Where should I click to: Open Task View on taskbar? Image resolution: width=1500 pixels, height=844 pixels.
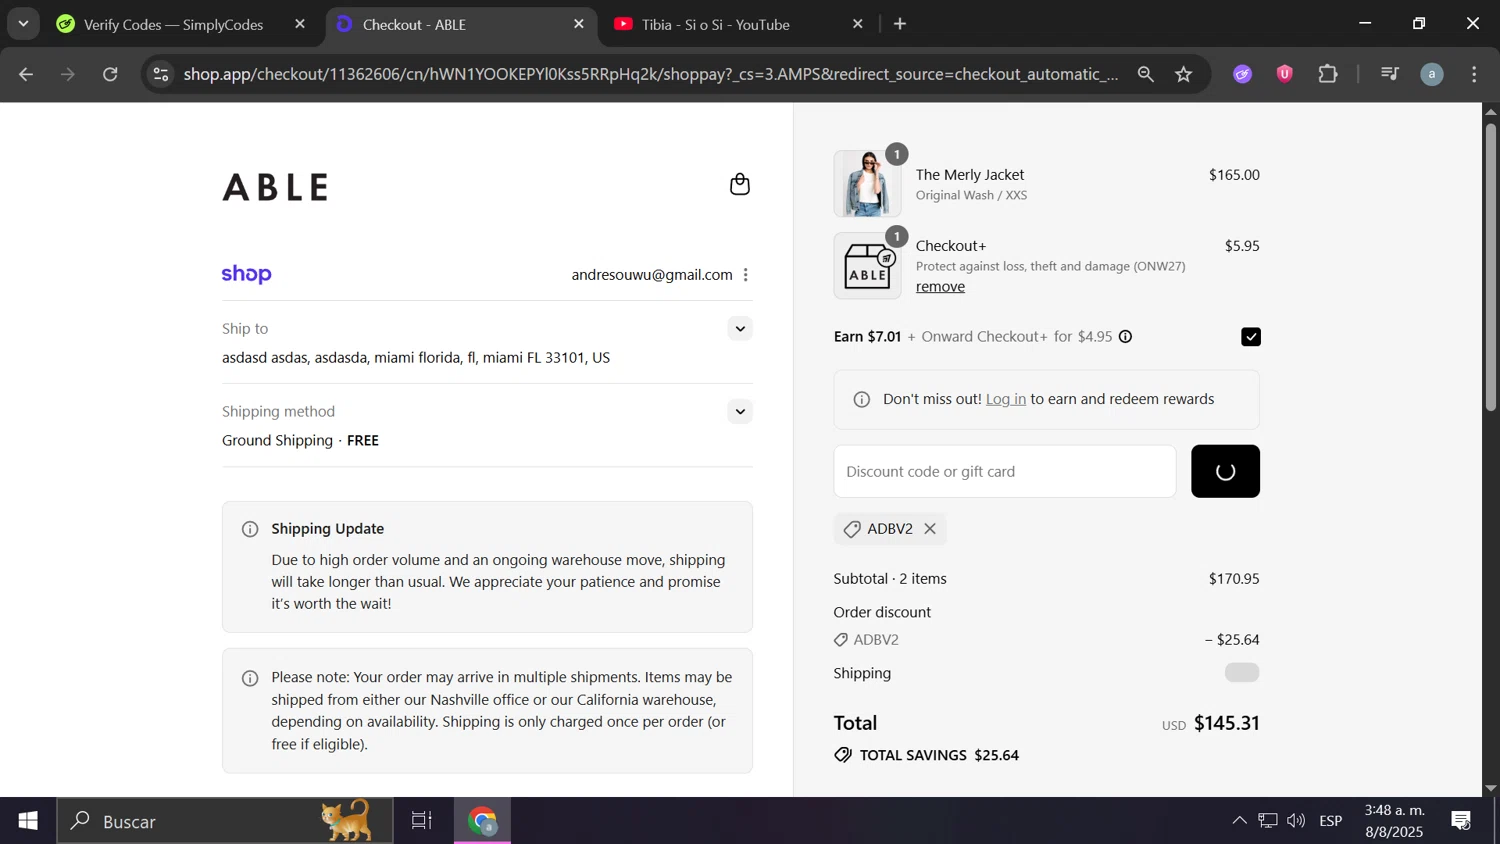[x=422, y=821]
